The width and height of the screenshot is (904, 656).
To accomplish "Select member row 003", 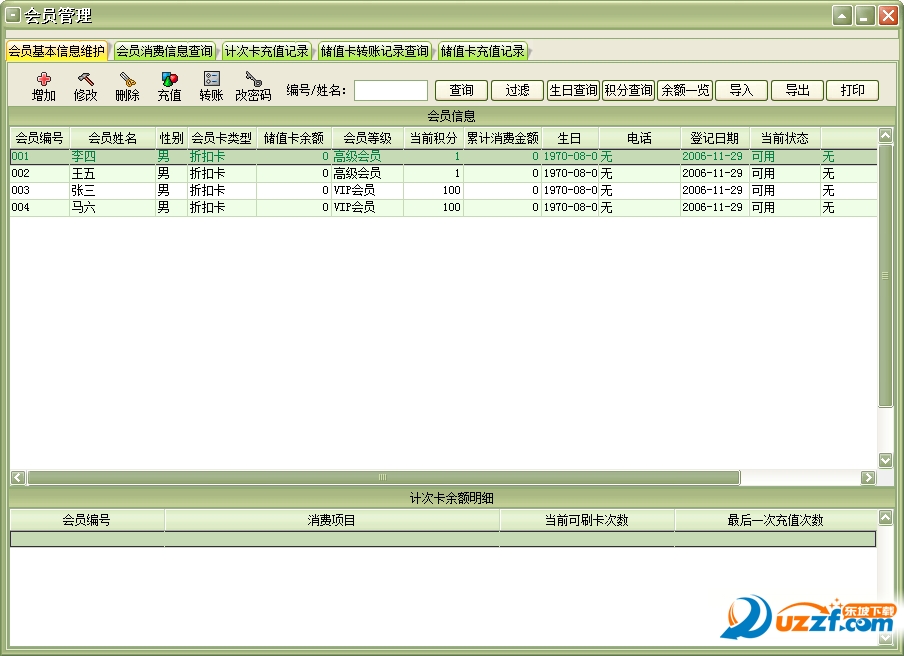I will (443, 190).
